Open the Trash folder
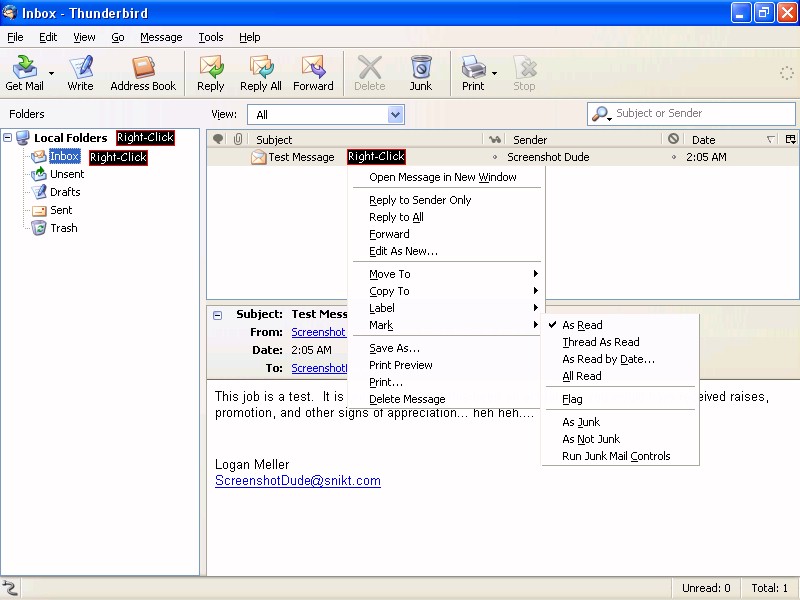Image resolution: width=800 pixels, height=600 pixels. pyautogui.click(x=64, y=228)
